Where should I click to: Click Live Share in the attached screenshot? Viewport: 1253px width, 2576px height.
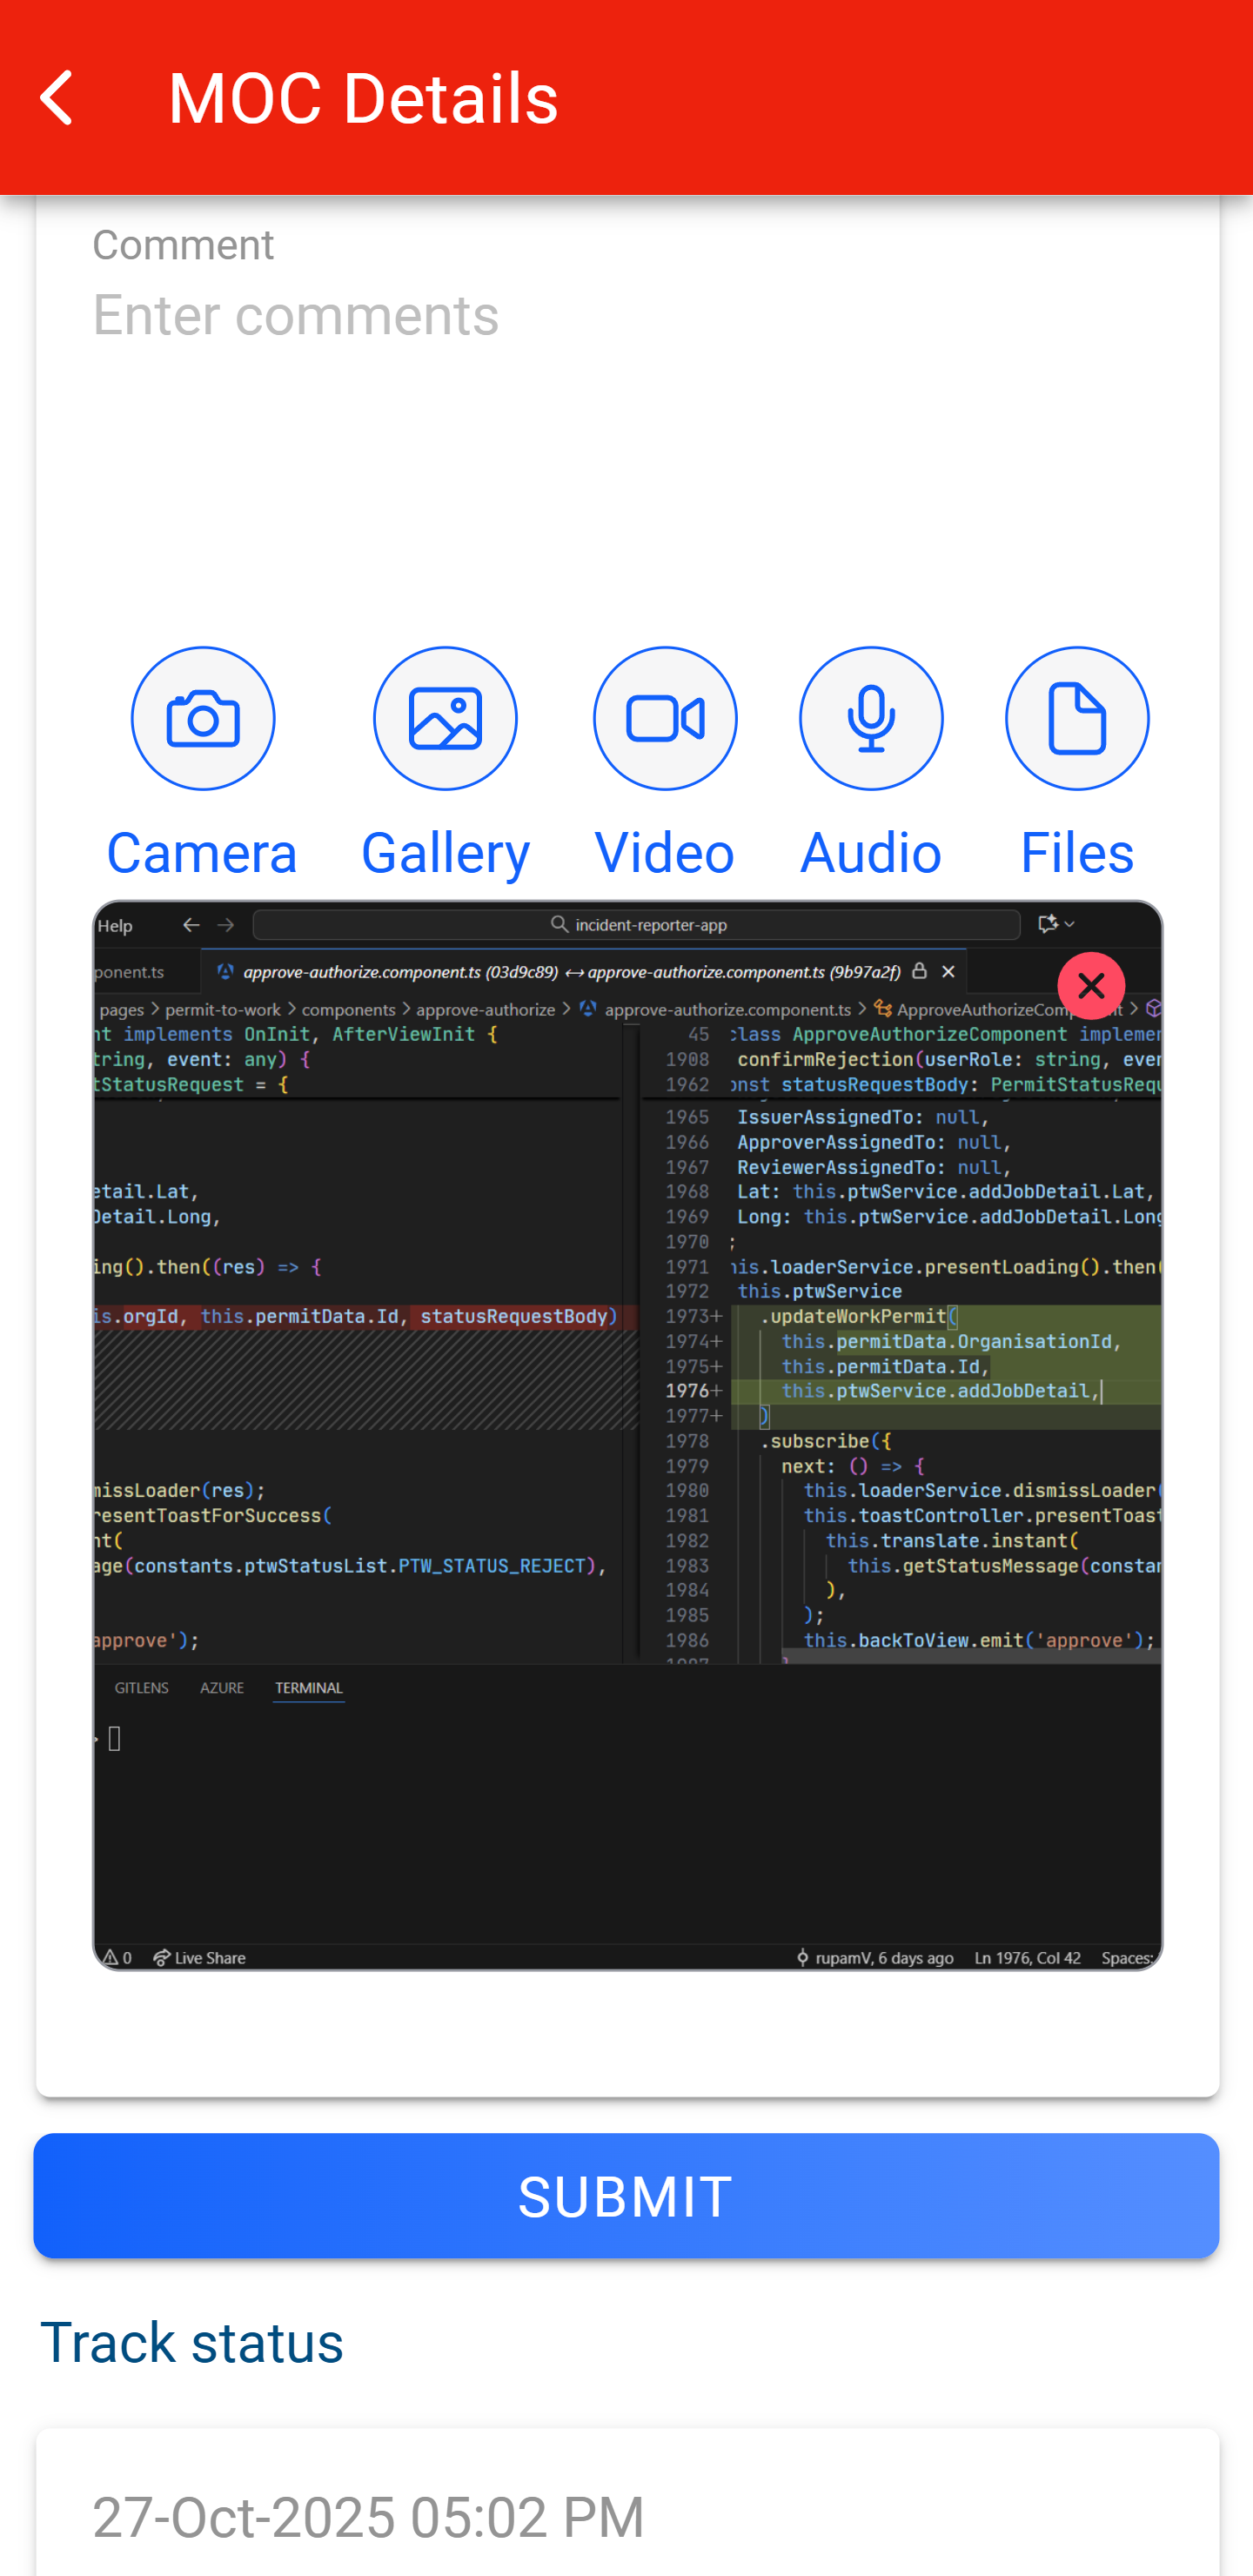pyautogui.click(x=200, y=1957)
